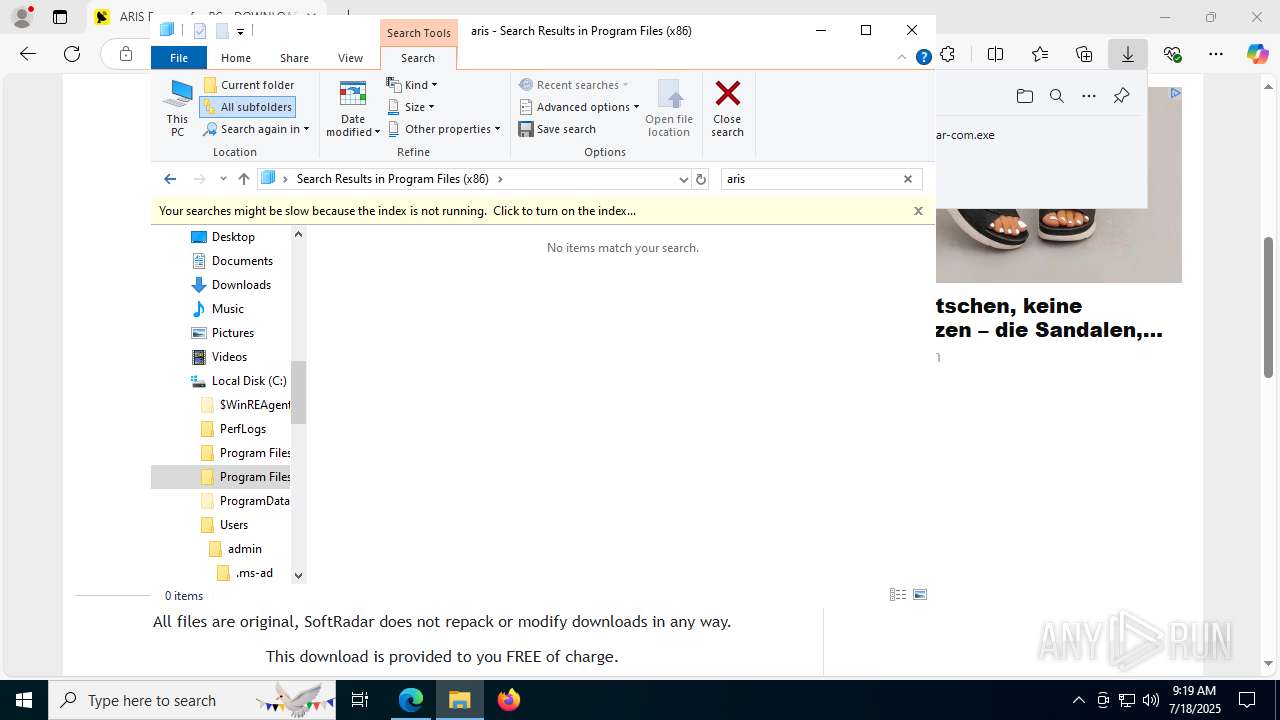Viewport: 1280px width, 720px height.
Task: Dismiss the yellow index warning bar
Action: [918, 211]
